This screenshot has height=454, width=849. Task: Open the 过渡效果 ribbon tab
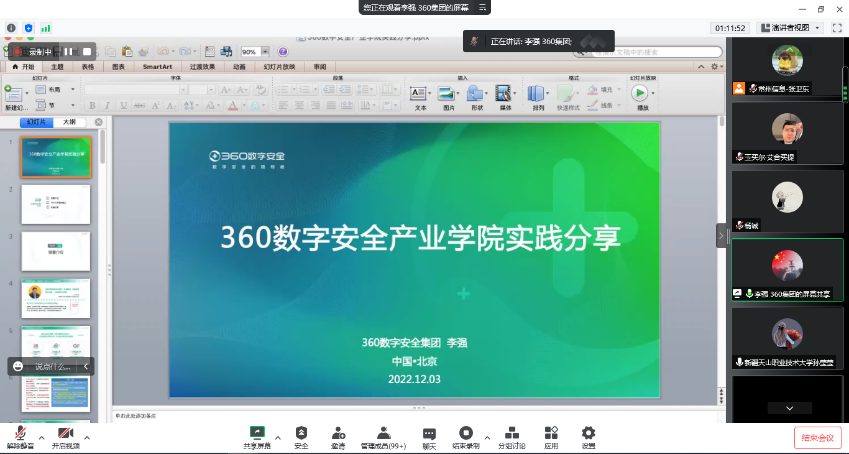pos(203,67)
